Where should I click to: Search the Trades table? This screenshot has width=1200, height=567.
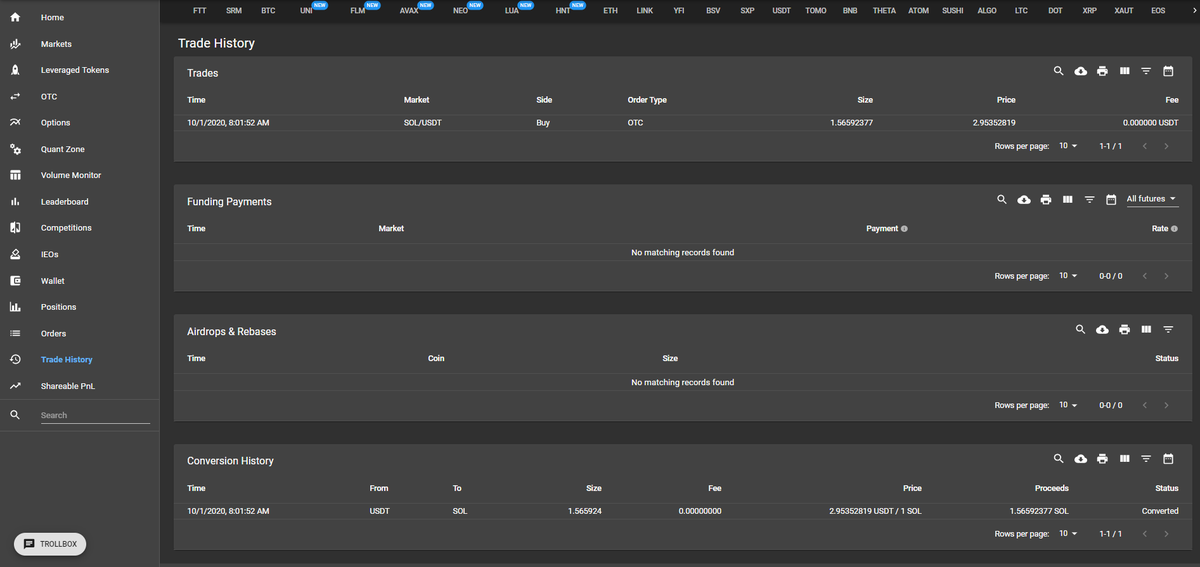click(1059, 71)
